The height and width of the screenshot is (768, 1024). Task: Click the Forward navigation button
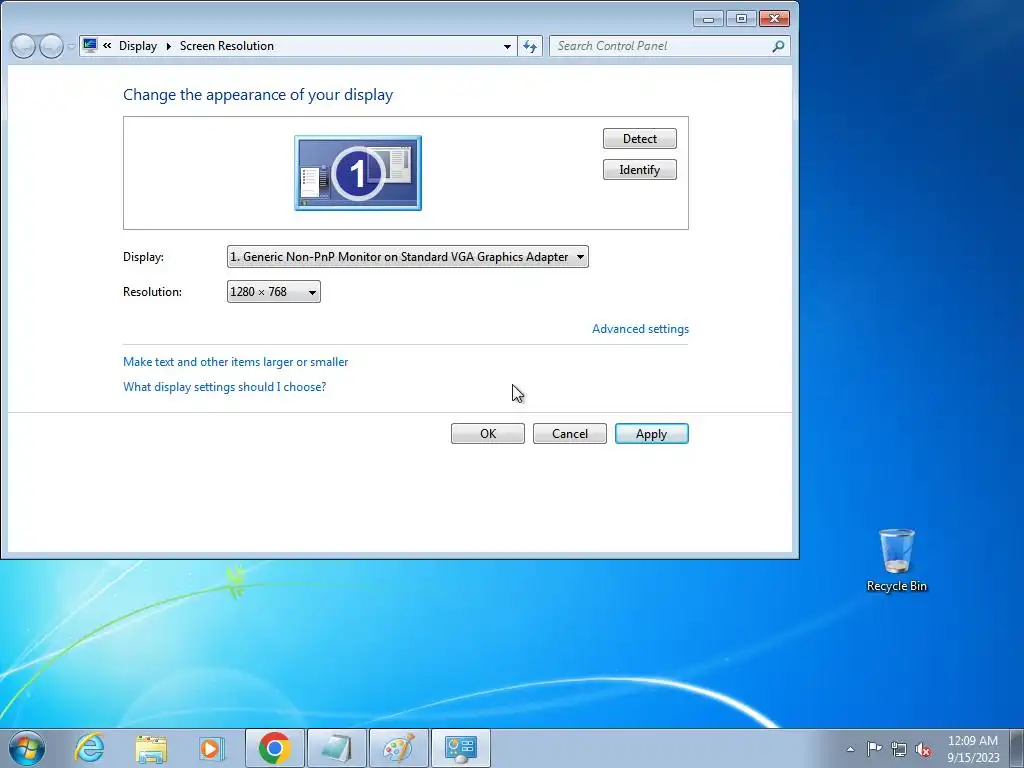point(51,46)
